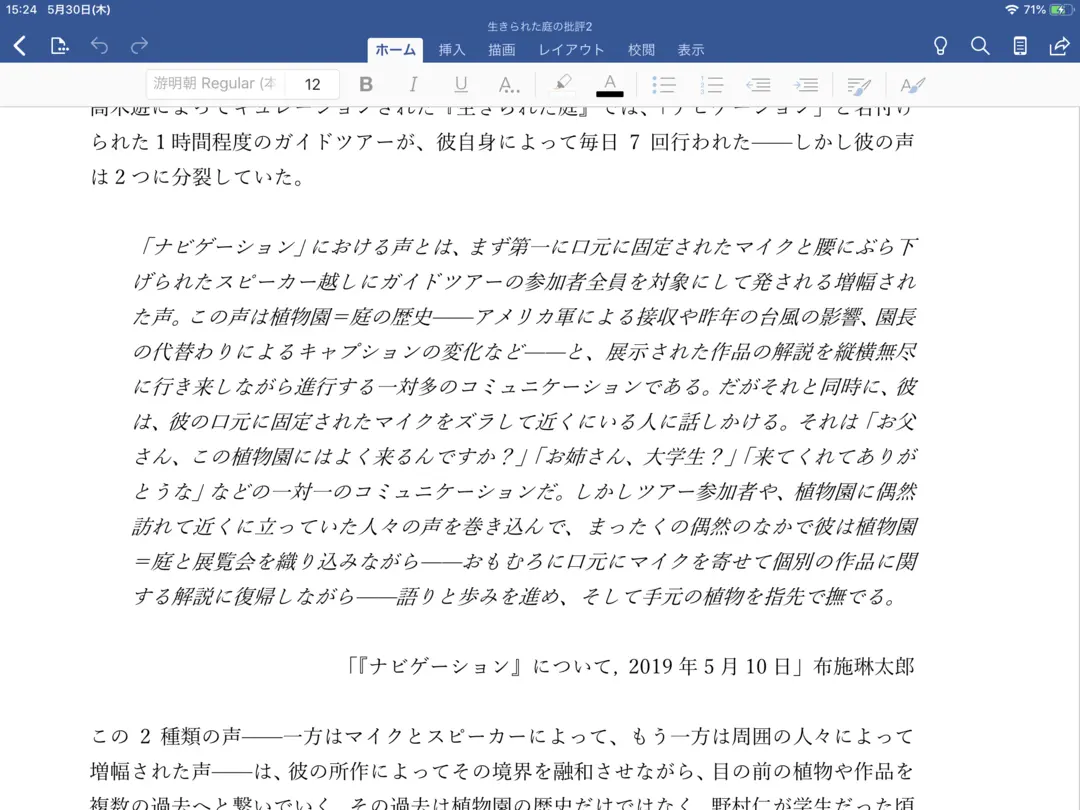Image resolution: width=1080 pixels, height=810 pixels.
Task: Toggle italic formatting
Action: pos(413,85)
